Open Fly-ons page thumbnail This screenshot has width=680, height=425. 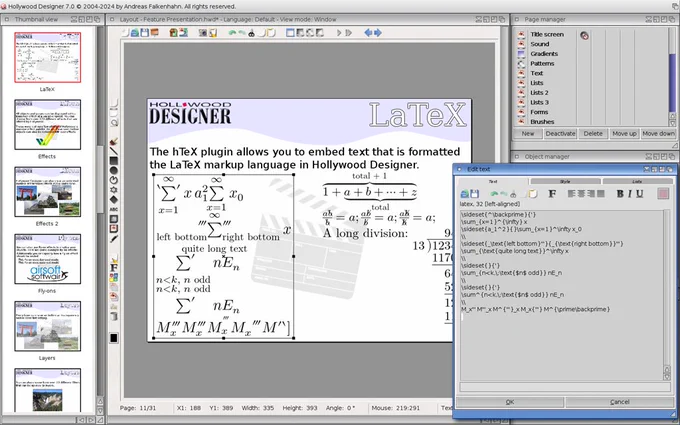pos(47,259)
